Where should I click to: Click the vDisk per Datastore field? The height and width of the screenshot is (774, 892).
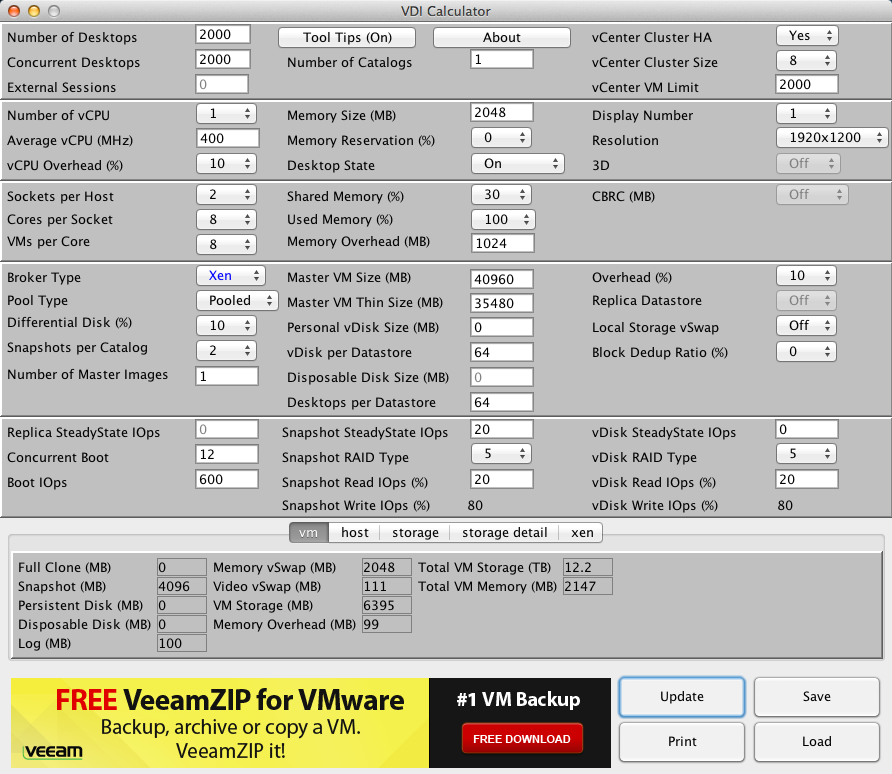tap(502, 353)
